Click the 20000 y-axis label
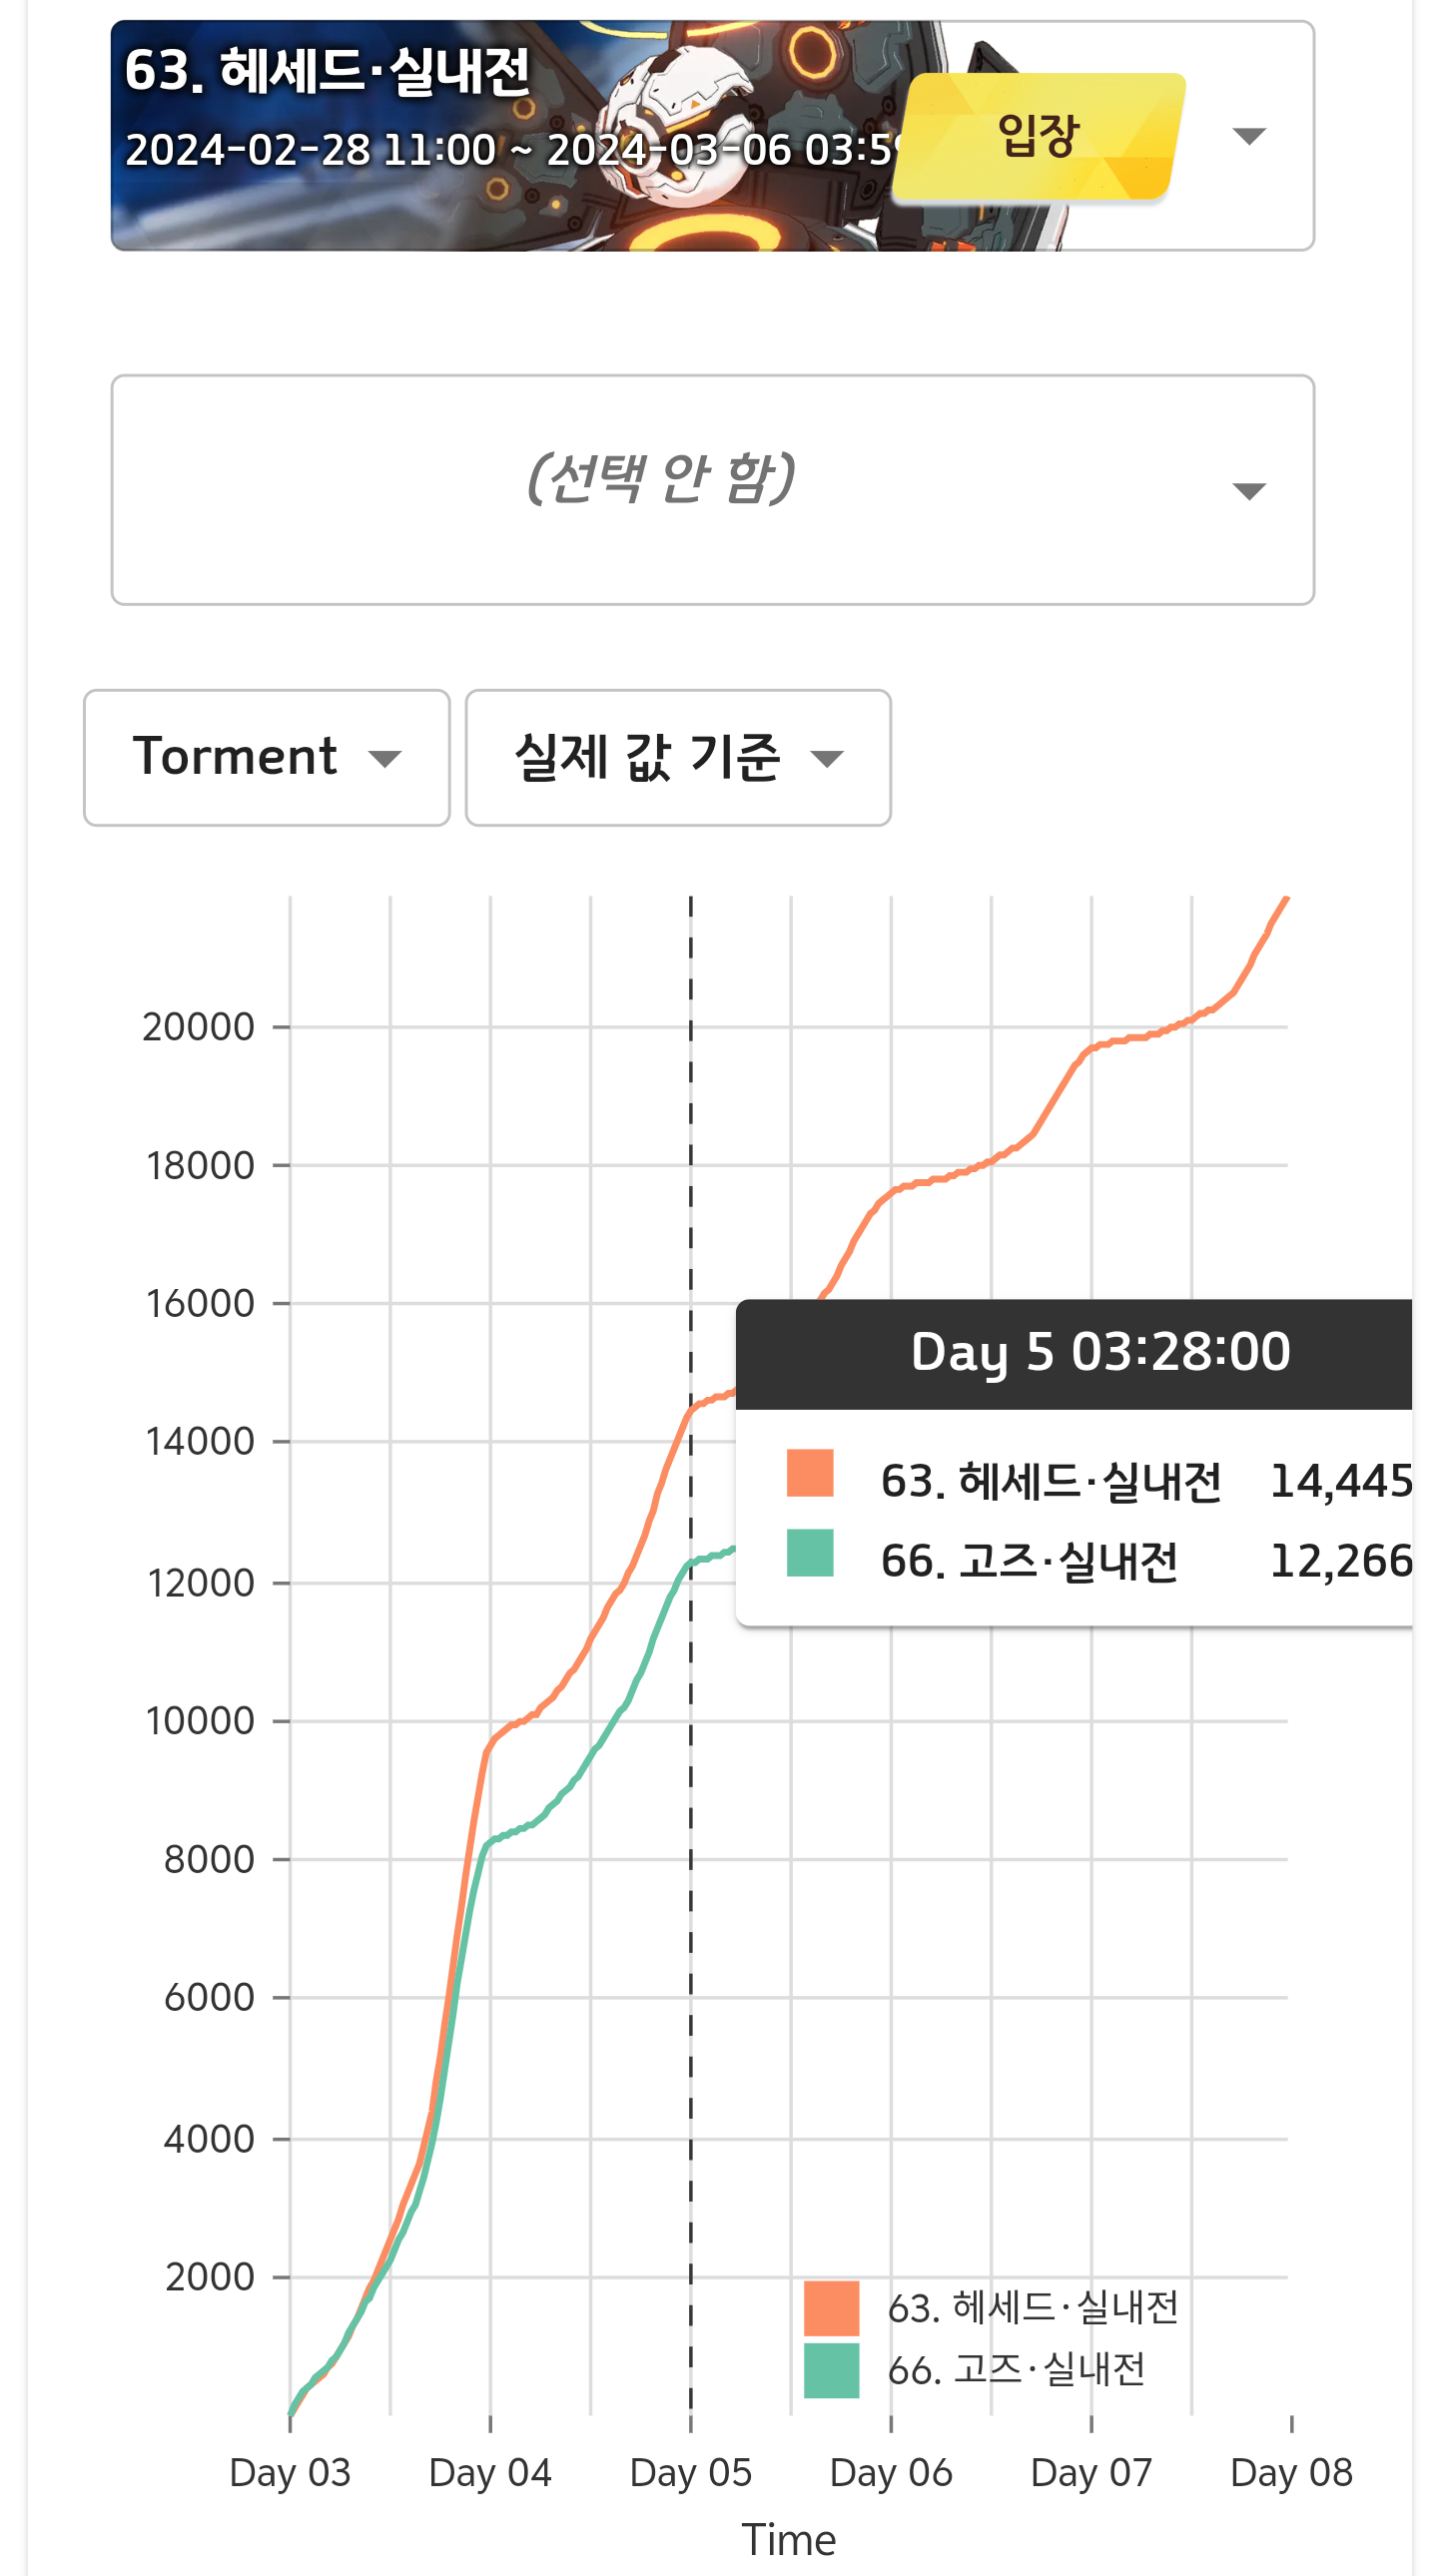Image resolution: width=1437 pixels, height=2576 pixels. (x=198, y=1026)
